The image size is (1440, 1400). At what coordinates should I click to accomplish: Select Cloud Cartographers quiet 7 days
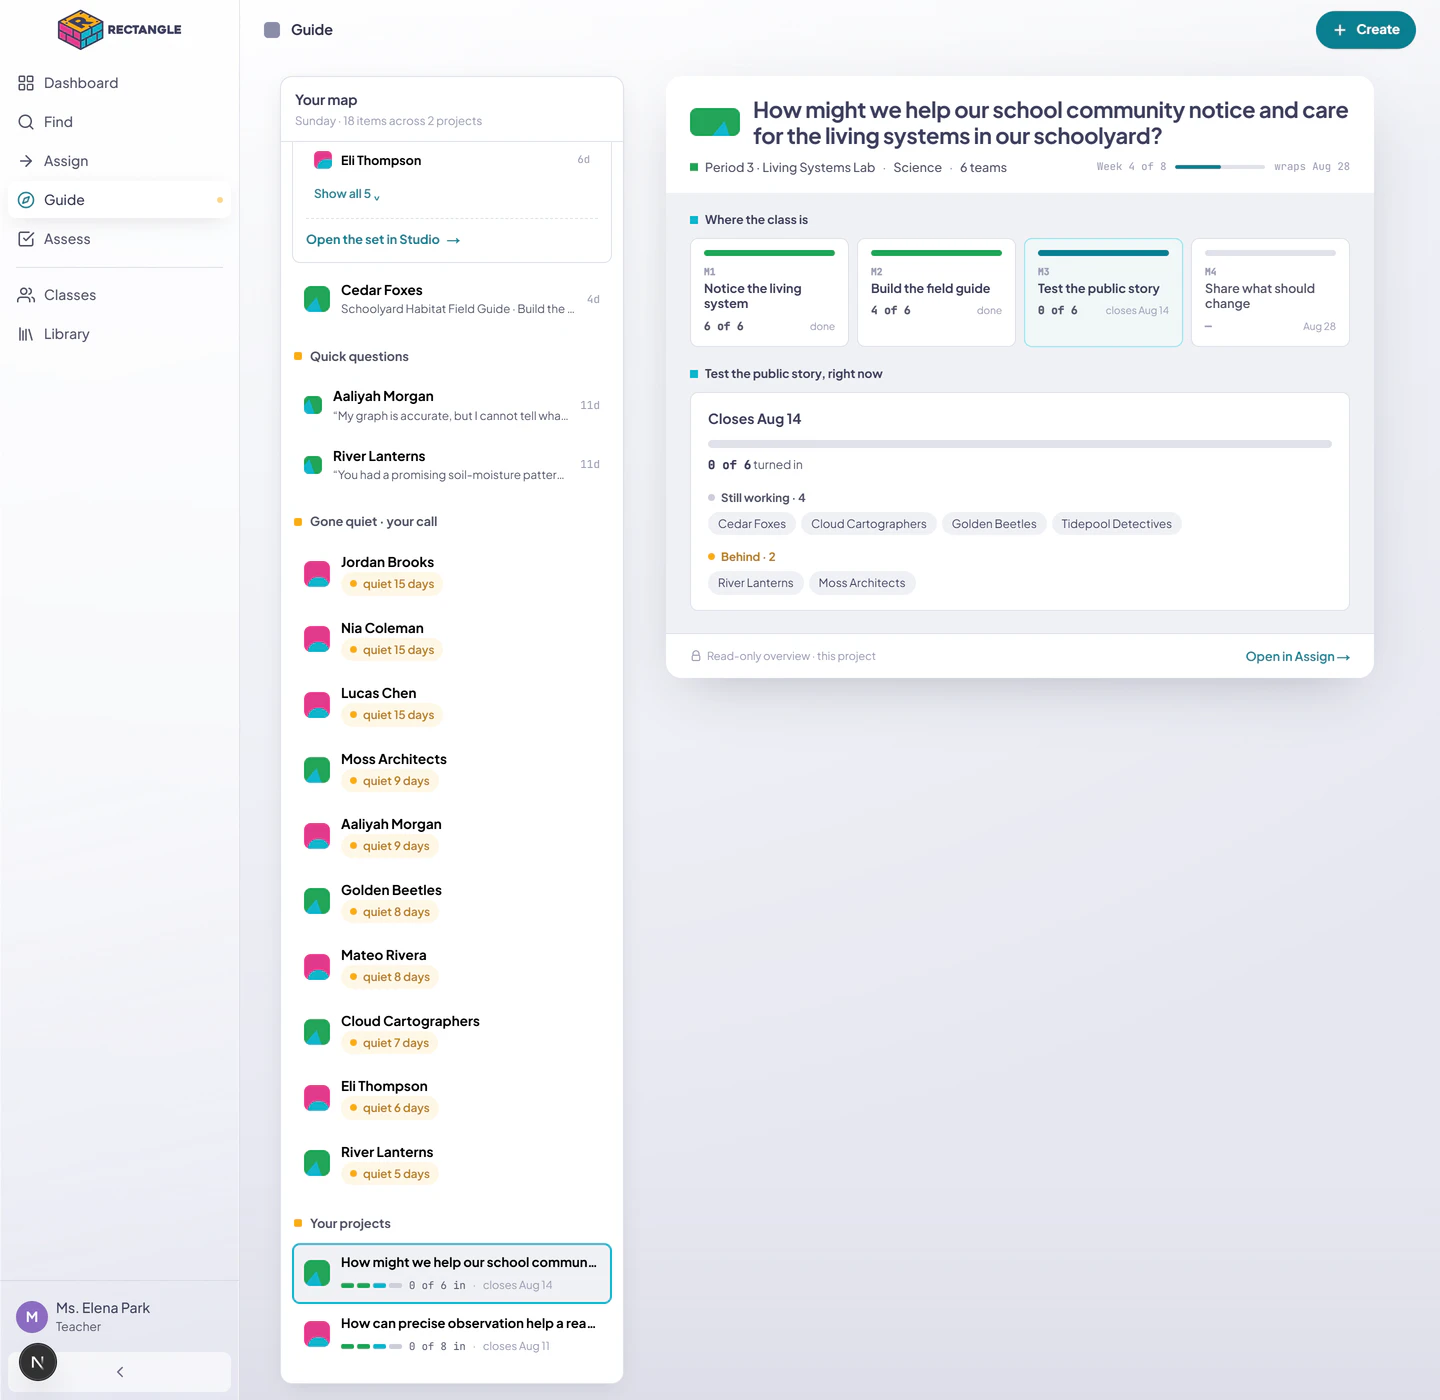pyautogui.click(x=452, y=1032)
